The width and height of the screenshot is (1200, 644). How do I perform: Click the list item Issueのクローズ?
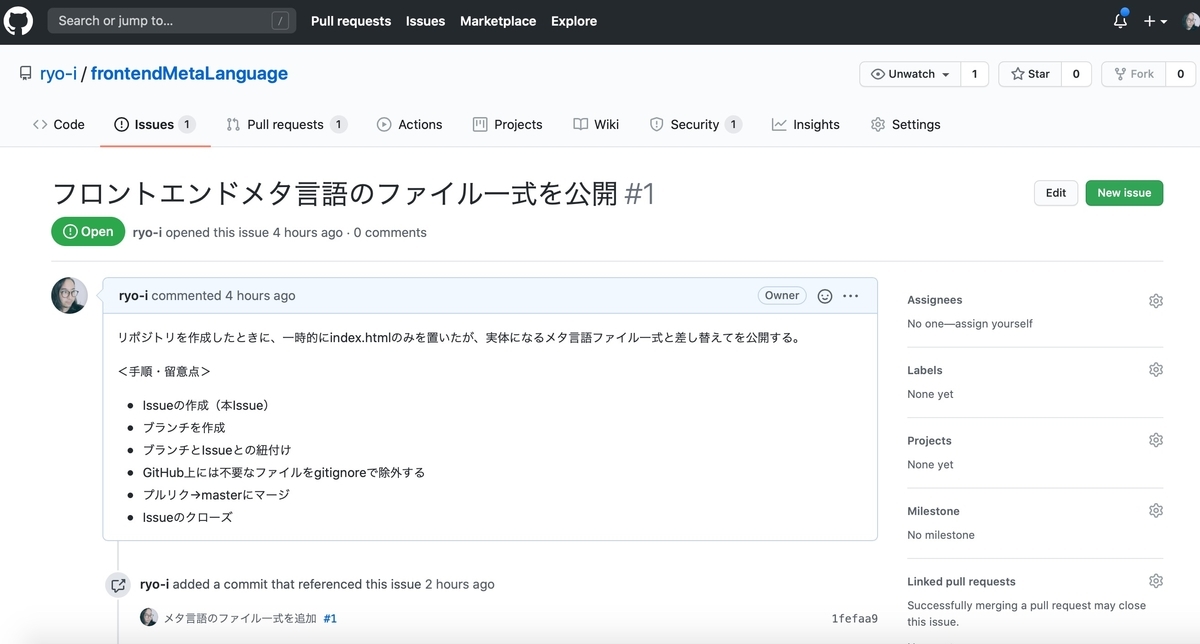pyautogui.click(x=188, y=517)
